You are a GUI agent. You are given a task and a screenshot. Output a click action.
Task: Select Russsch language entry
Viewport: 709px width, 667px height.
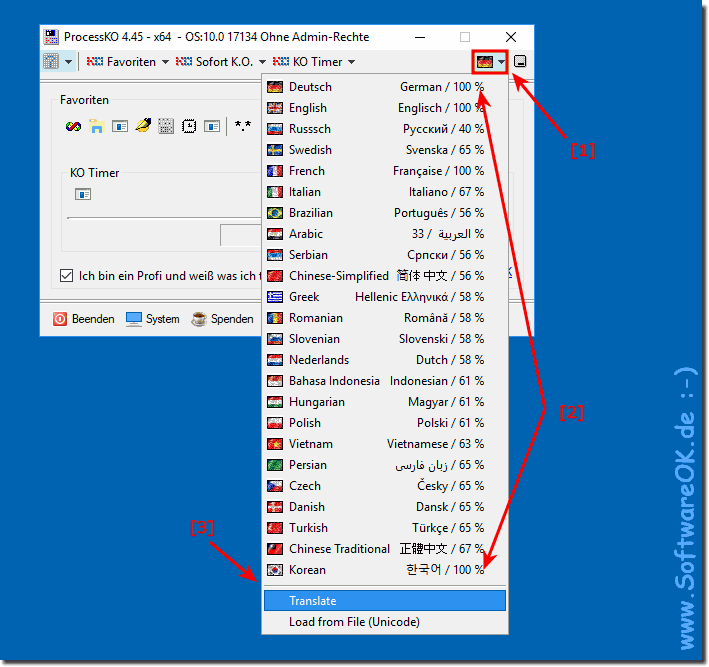click(x=384, y=129)
